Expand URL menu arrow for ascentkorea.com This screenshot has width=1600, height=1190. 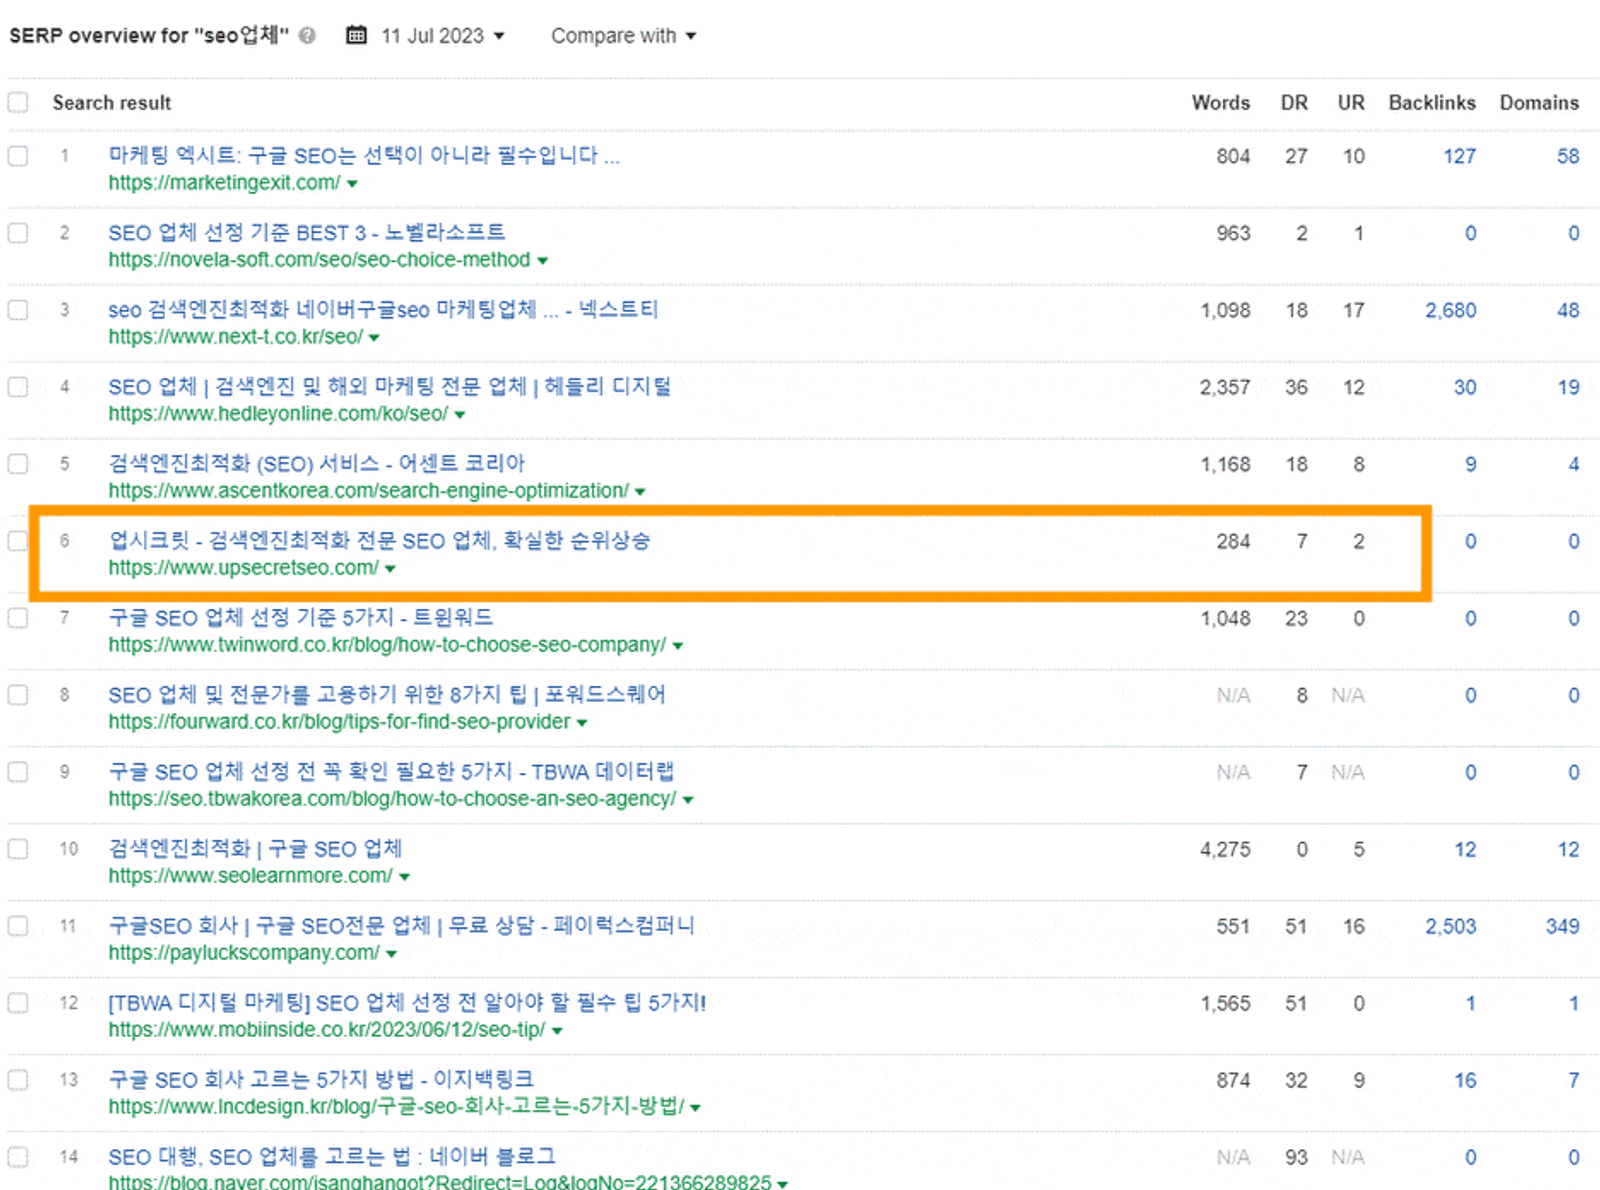tap(640, 492)
